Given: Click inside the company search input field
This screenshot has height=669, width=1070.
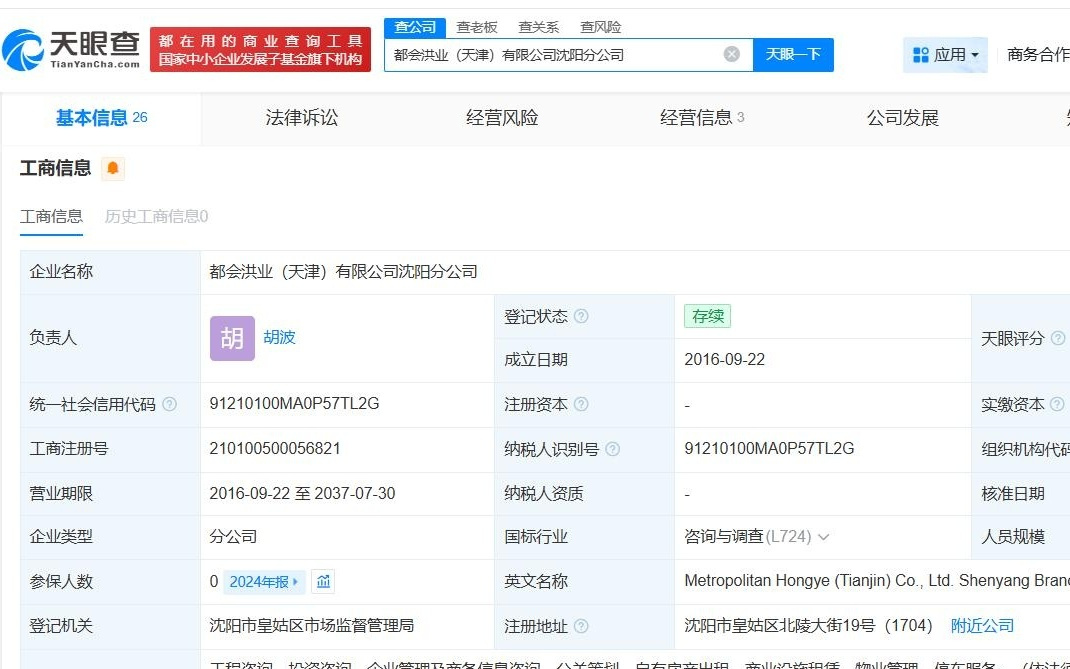Looking at the screenshot, I should point(560,55).
